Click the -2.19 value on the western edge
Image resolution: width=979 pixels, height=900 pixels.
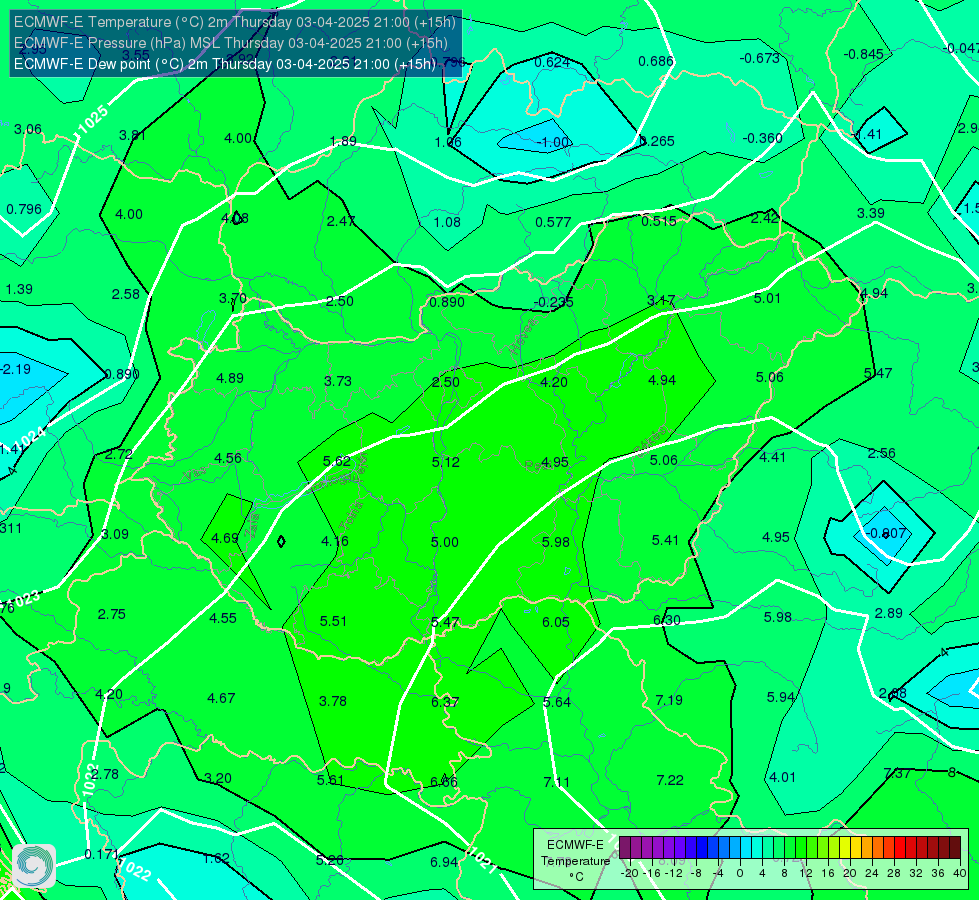pyautogui.click(x=16, y=369)
